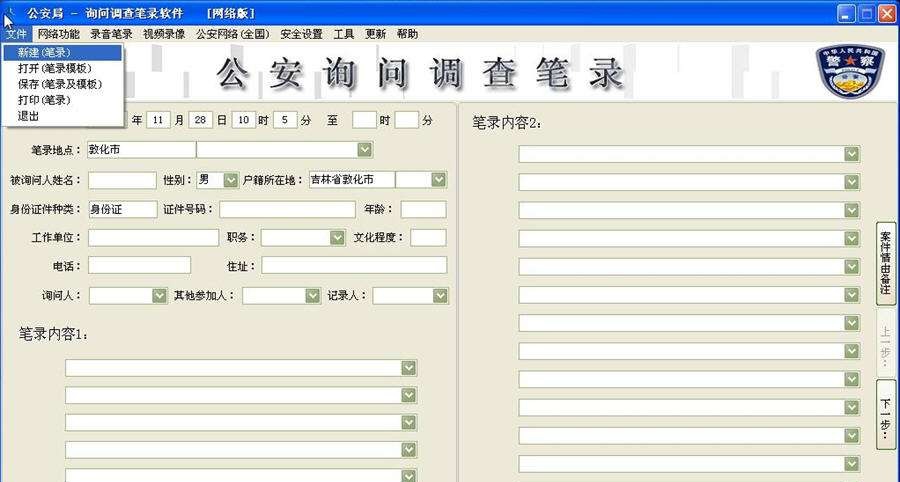Click 户籍所在地 field with 吉林省敦化市
Image resolution: width=900 pixels, height=482 pixels.
[352, 180]
